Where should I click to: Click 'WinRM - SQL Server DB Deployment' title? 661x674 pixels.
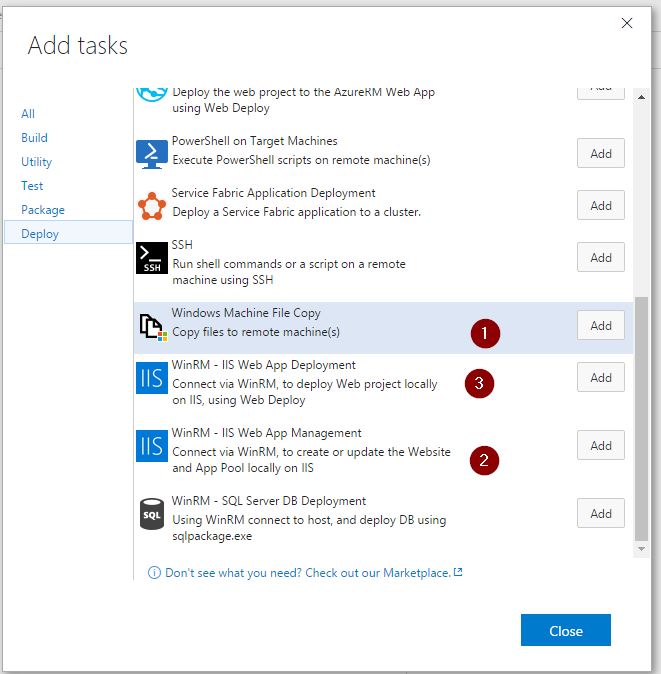[269, 501]
